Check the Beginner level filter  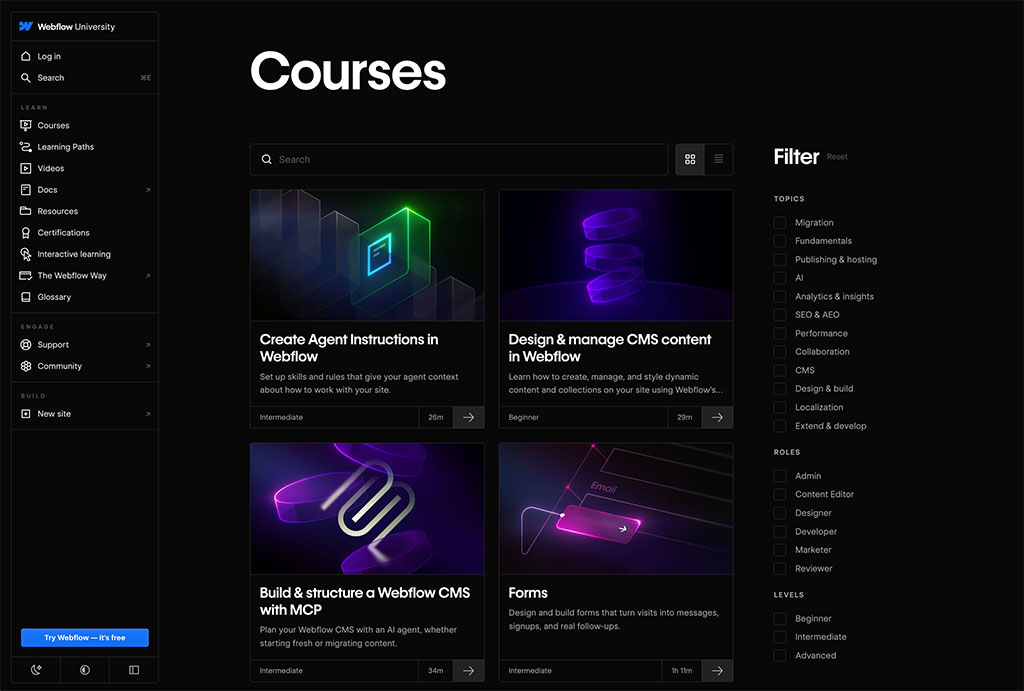pyautogui.click(x=780, y=619)
